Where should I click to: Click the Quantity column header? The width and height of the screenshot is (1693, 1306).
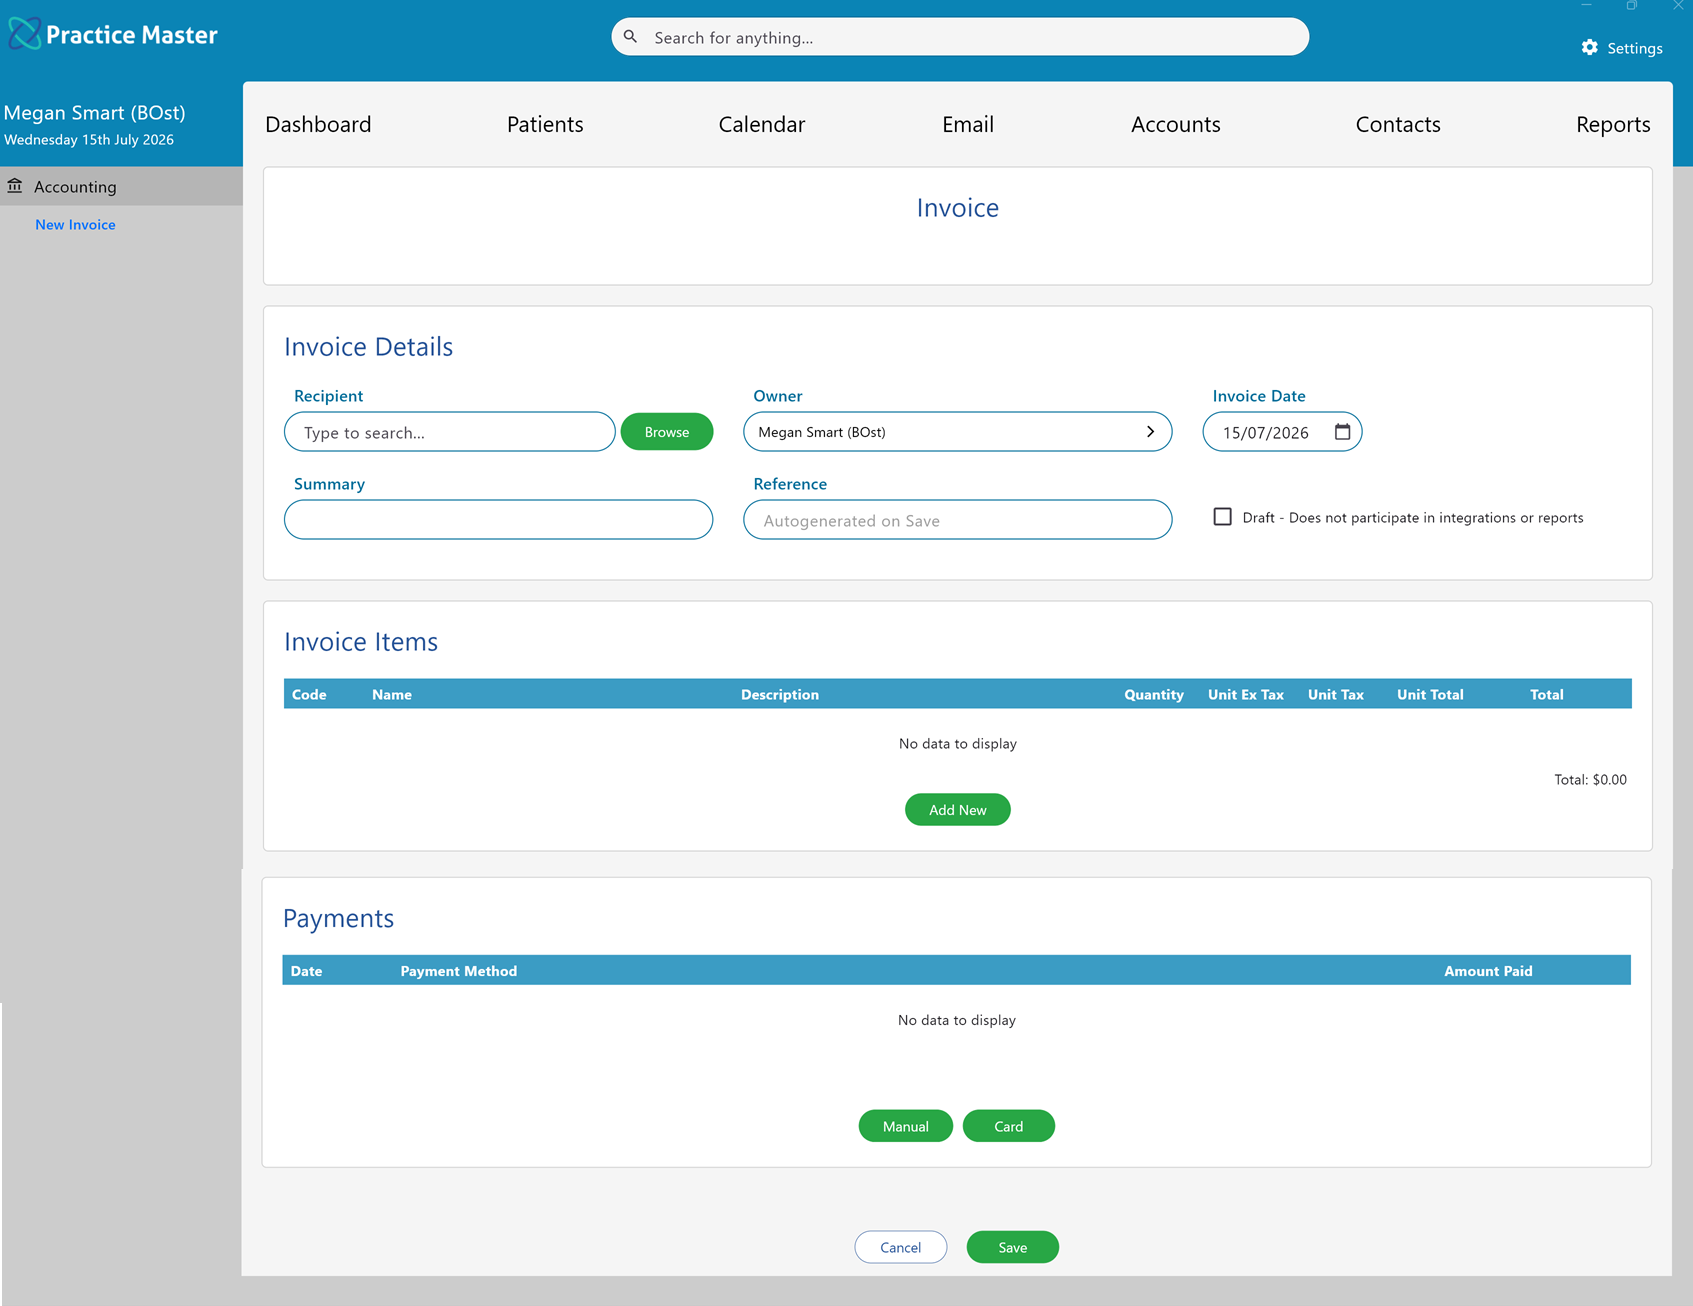pos(1153,694)
